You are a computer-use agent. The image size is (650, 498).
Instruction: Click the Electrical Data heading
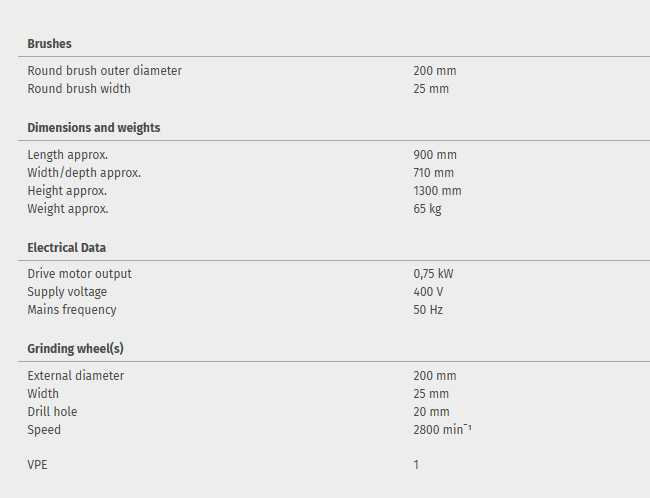66,247
